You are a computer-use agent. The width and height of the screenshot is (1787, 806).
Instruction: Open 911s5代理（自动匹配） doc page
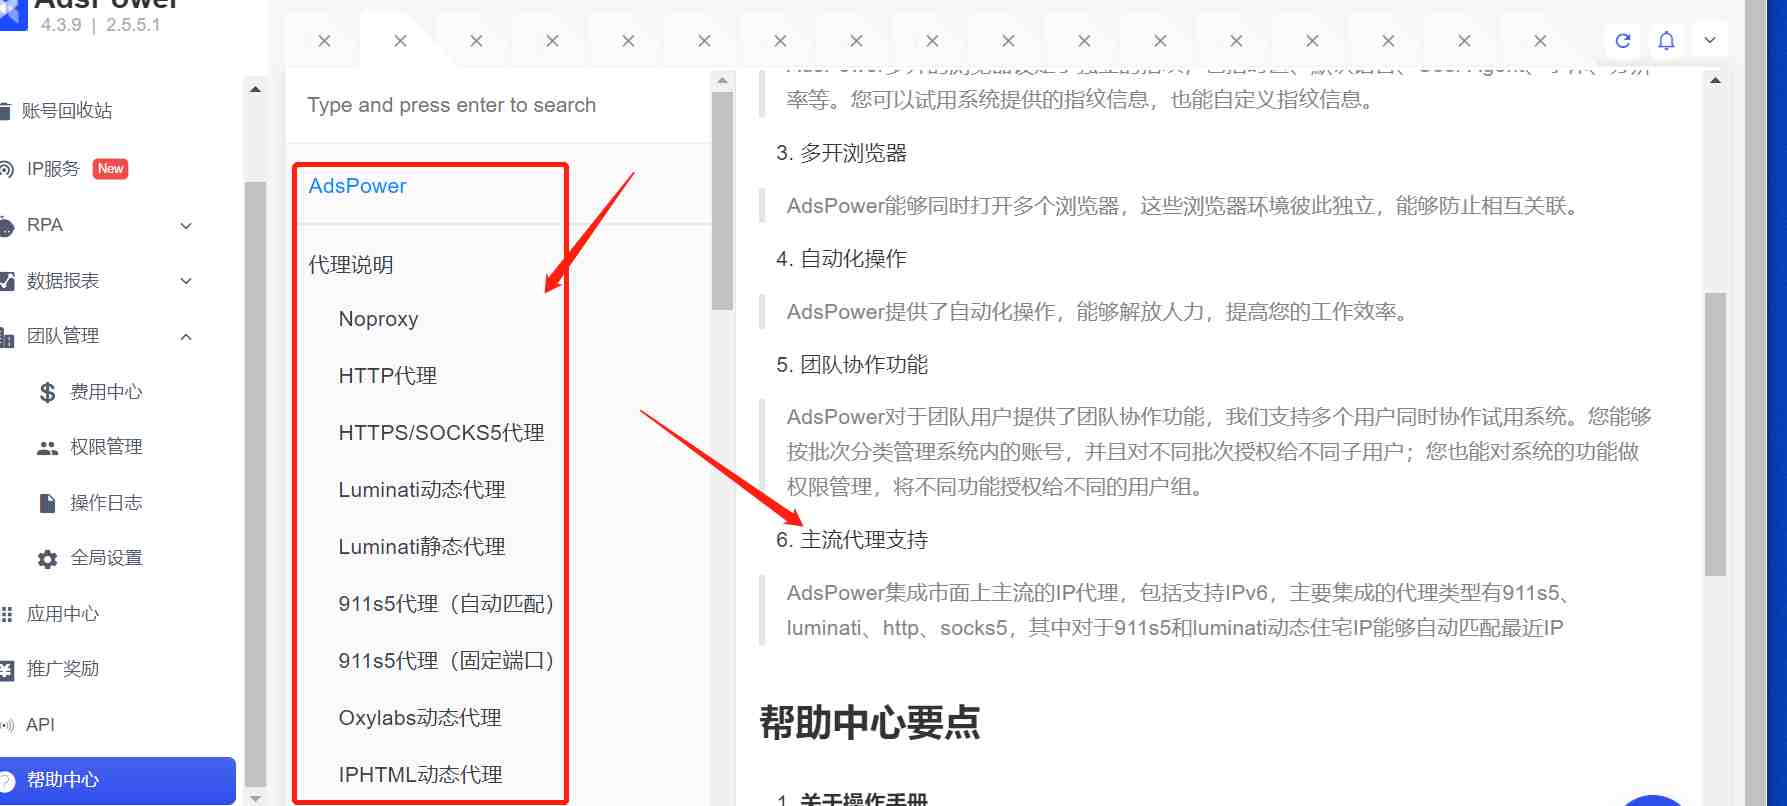(x=446, y=604)
